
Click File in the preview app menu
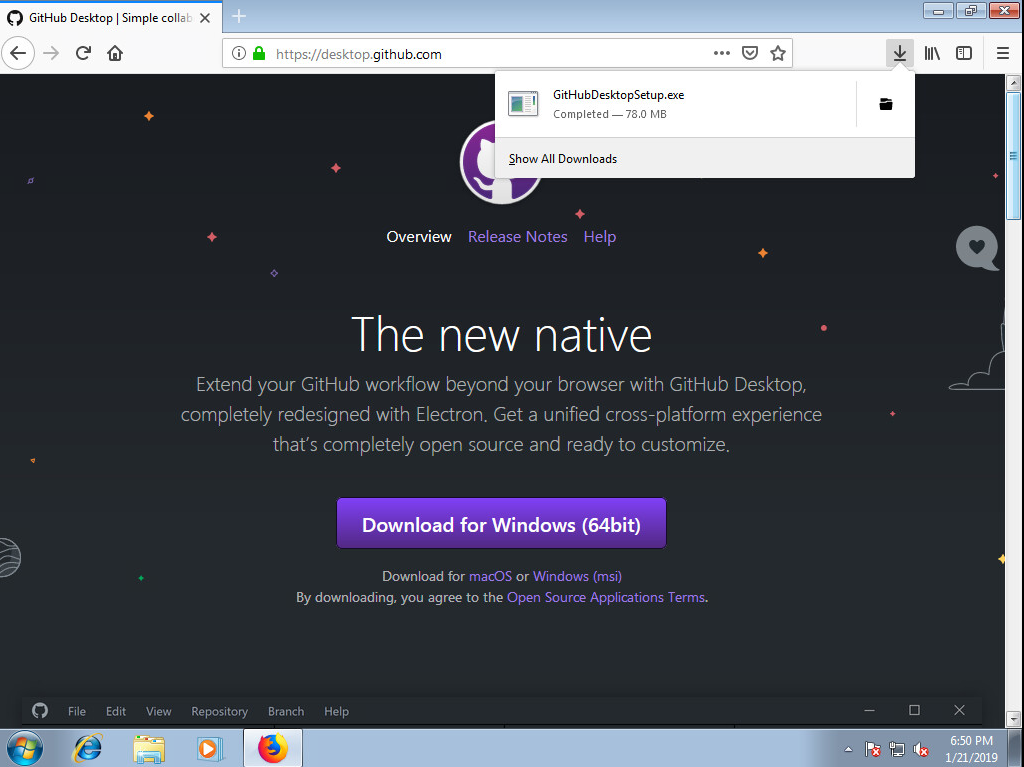pos(77,711)
